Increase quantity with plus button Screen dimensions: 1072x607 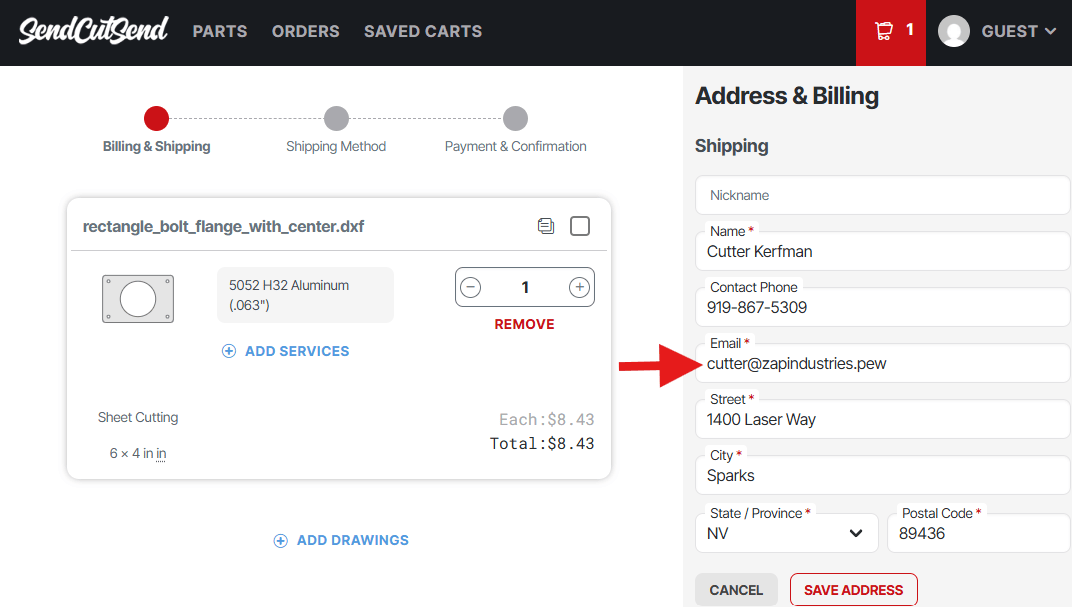(579, 288)
